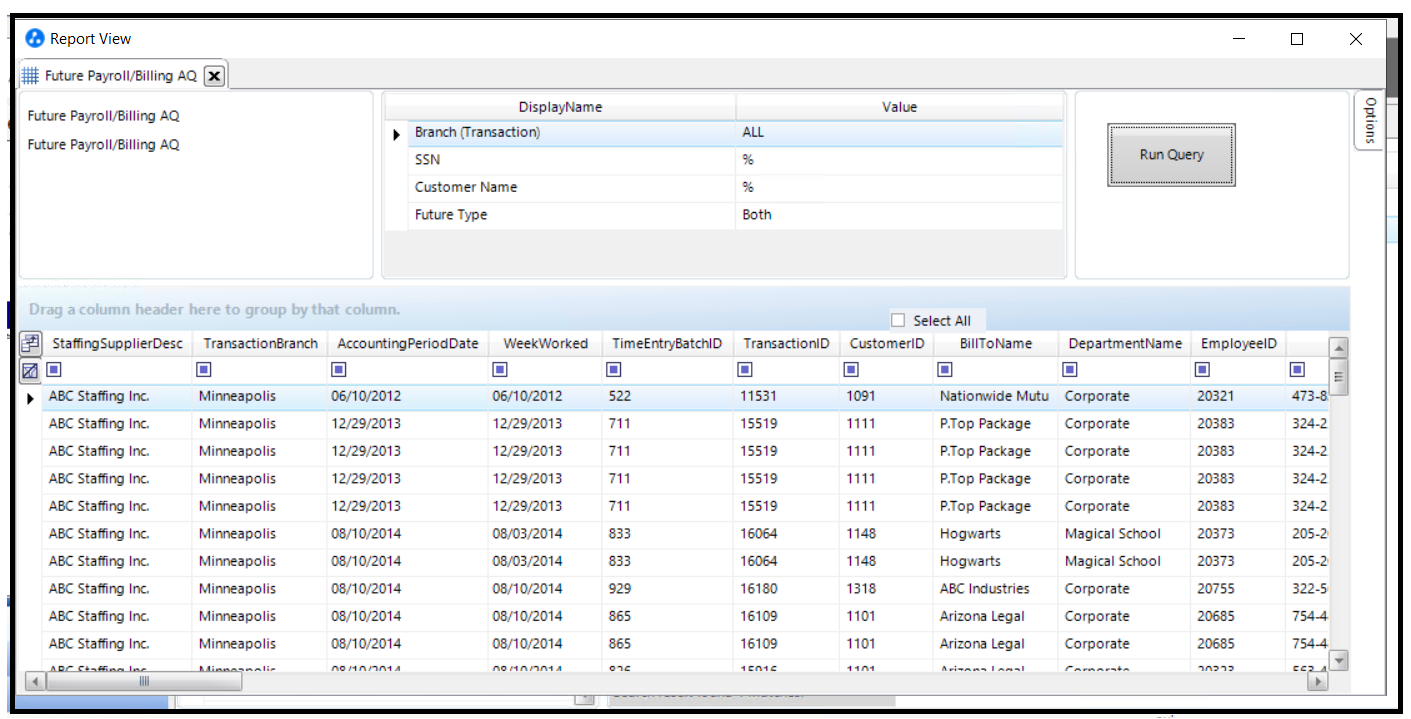Click the grid's vertical scrollbar down arrow
The width and height of the screenshot is (1411, 719).
[1339, 659]
